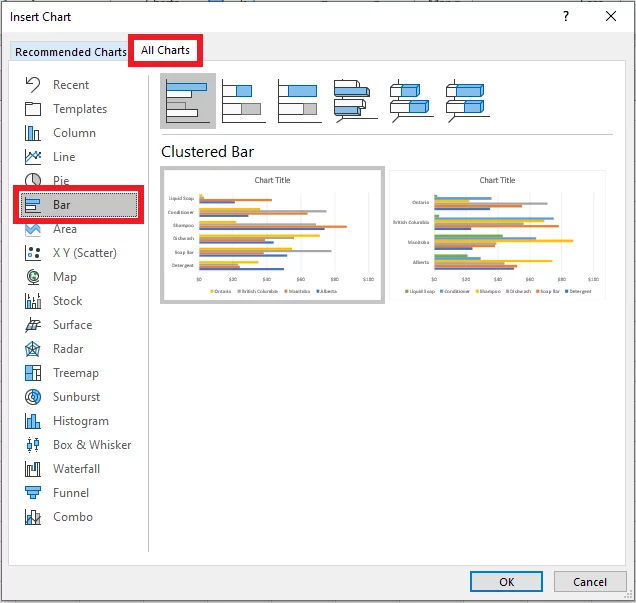Select the Box & Whisker chart type

91,445
